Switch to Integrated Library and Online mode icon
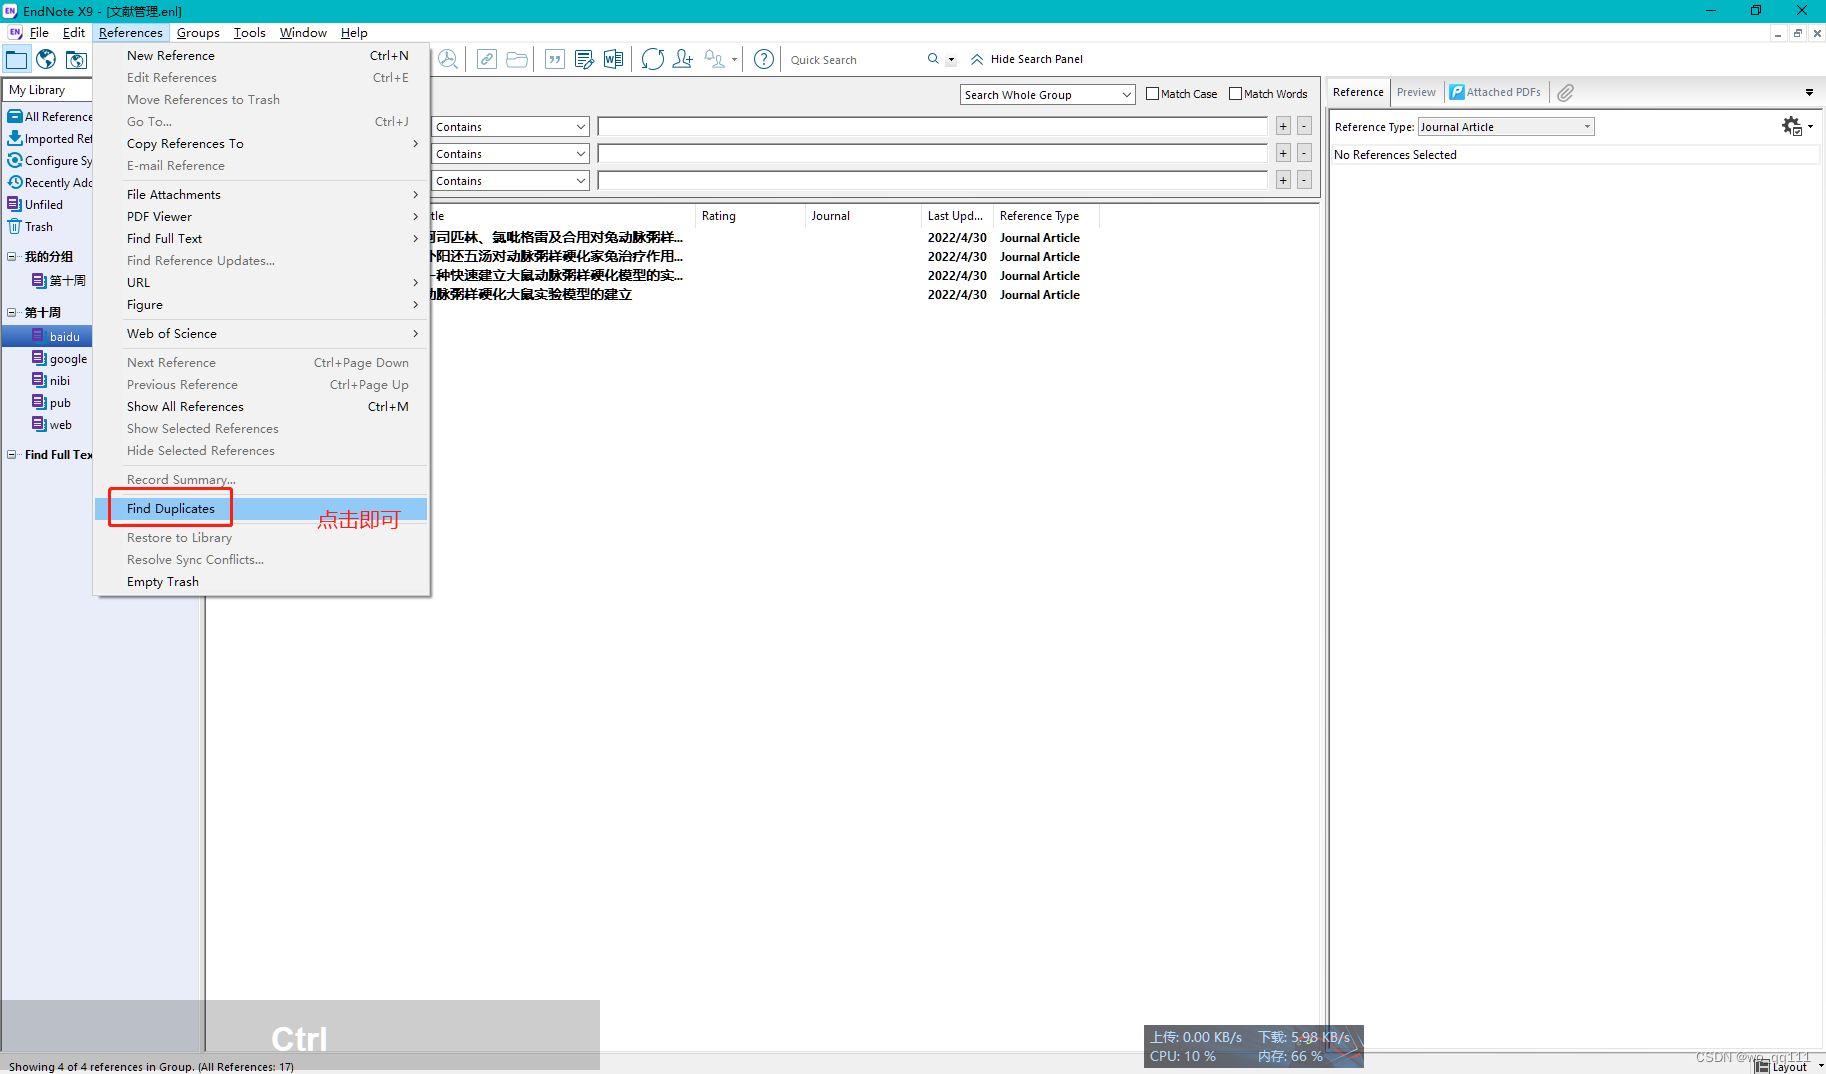The width and height of the screenshot is (1826, 1074). pyautogui.click(x=76, y=60)
